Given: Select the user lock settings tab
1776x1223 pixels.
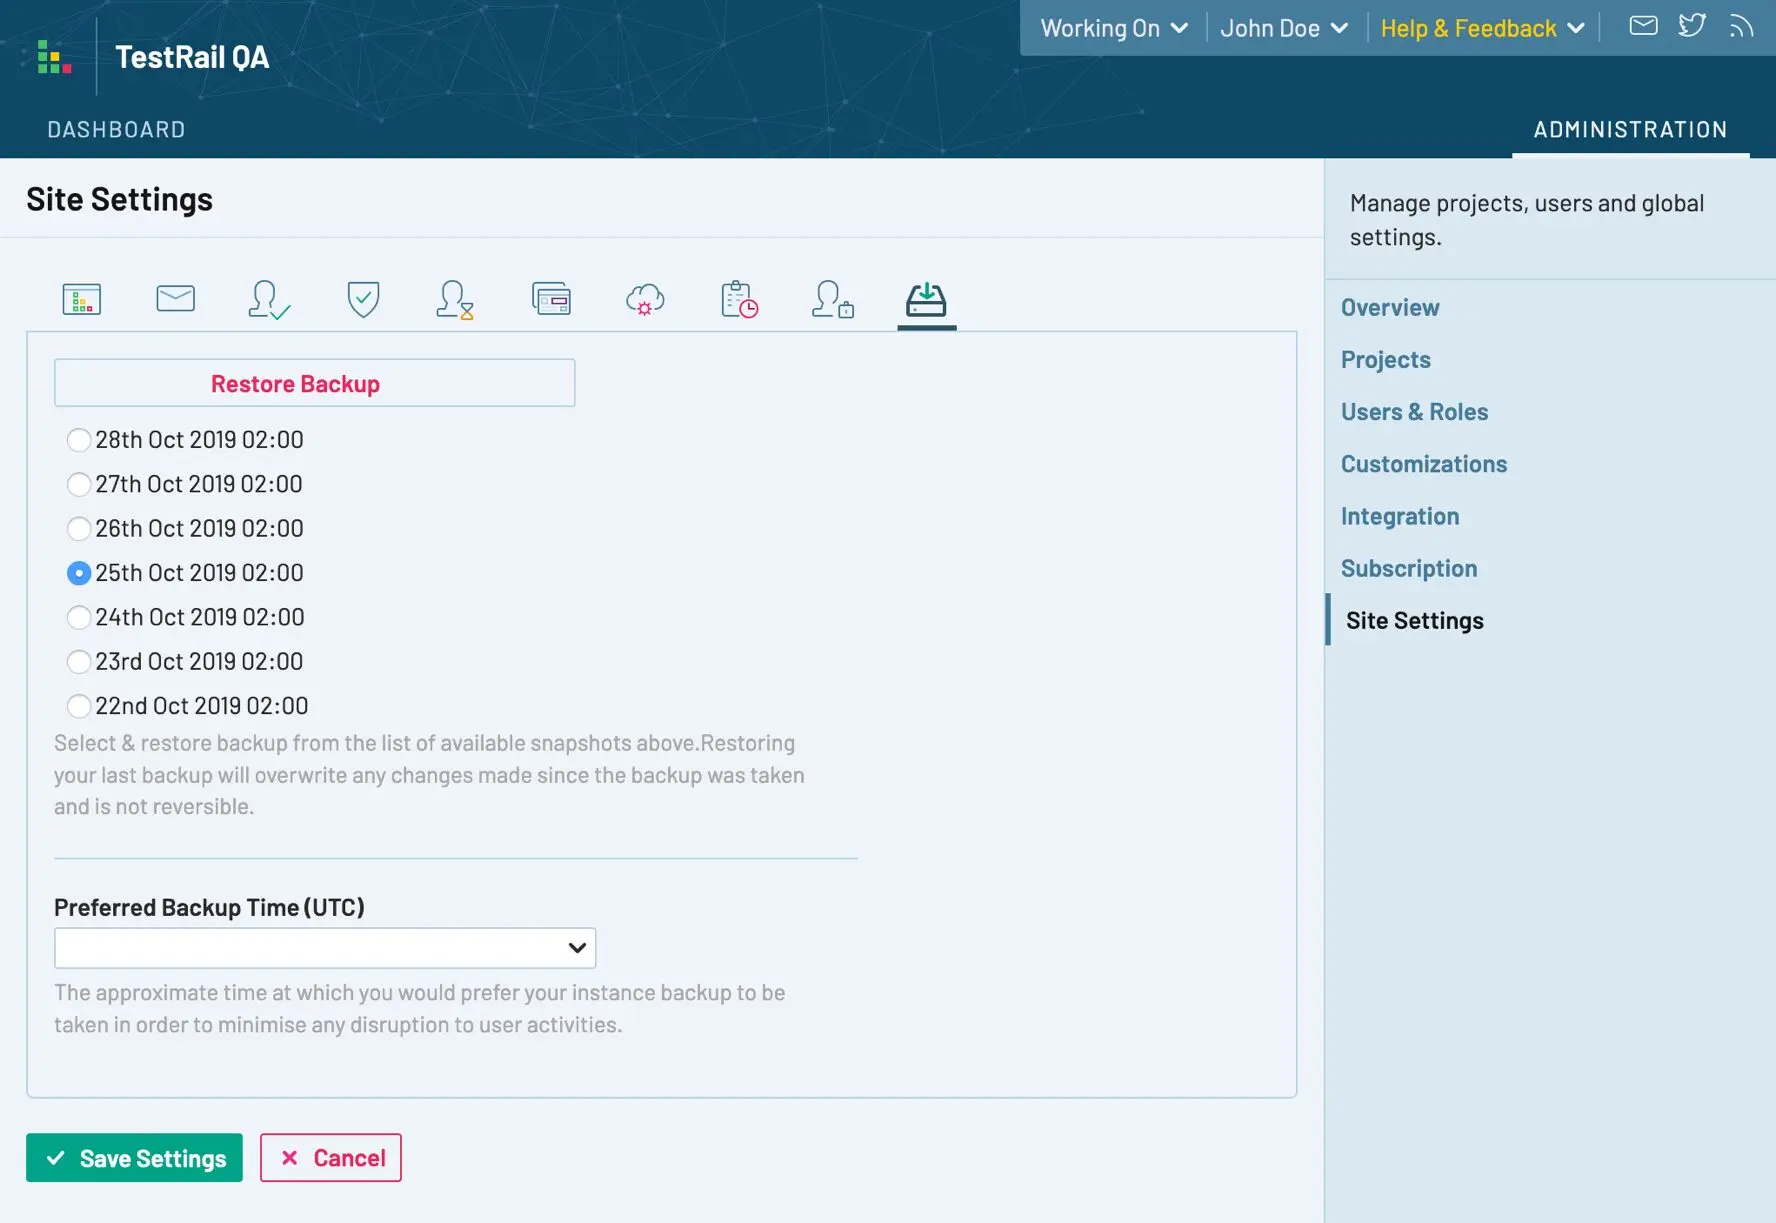Looking at the screenshot, I should (832, 298).
